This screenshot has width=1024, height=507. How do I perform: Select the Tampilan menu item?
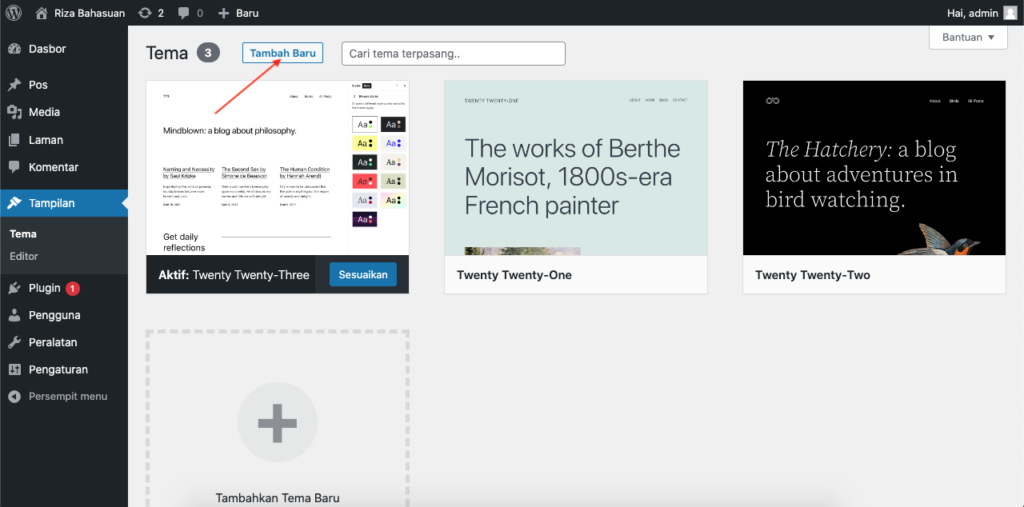(52, 203)
